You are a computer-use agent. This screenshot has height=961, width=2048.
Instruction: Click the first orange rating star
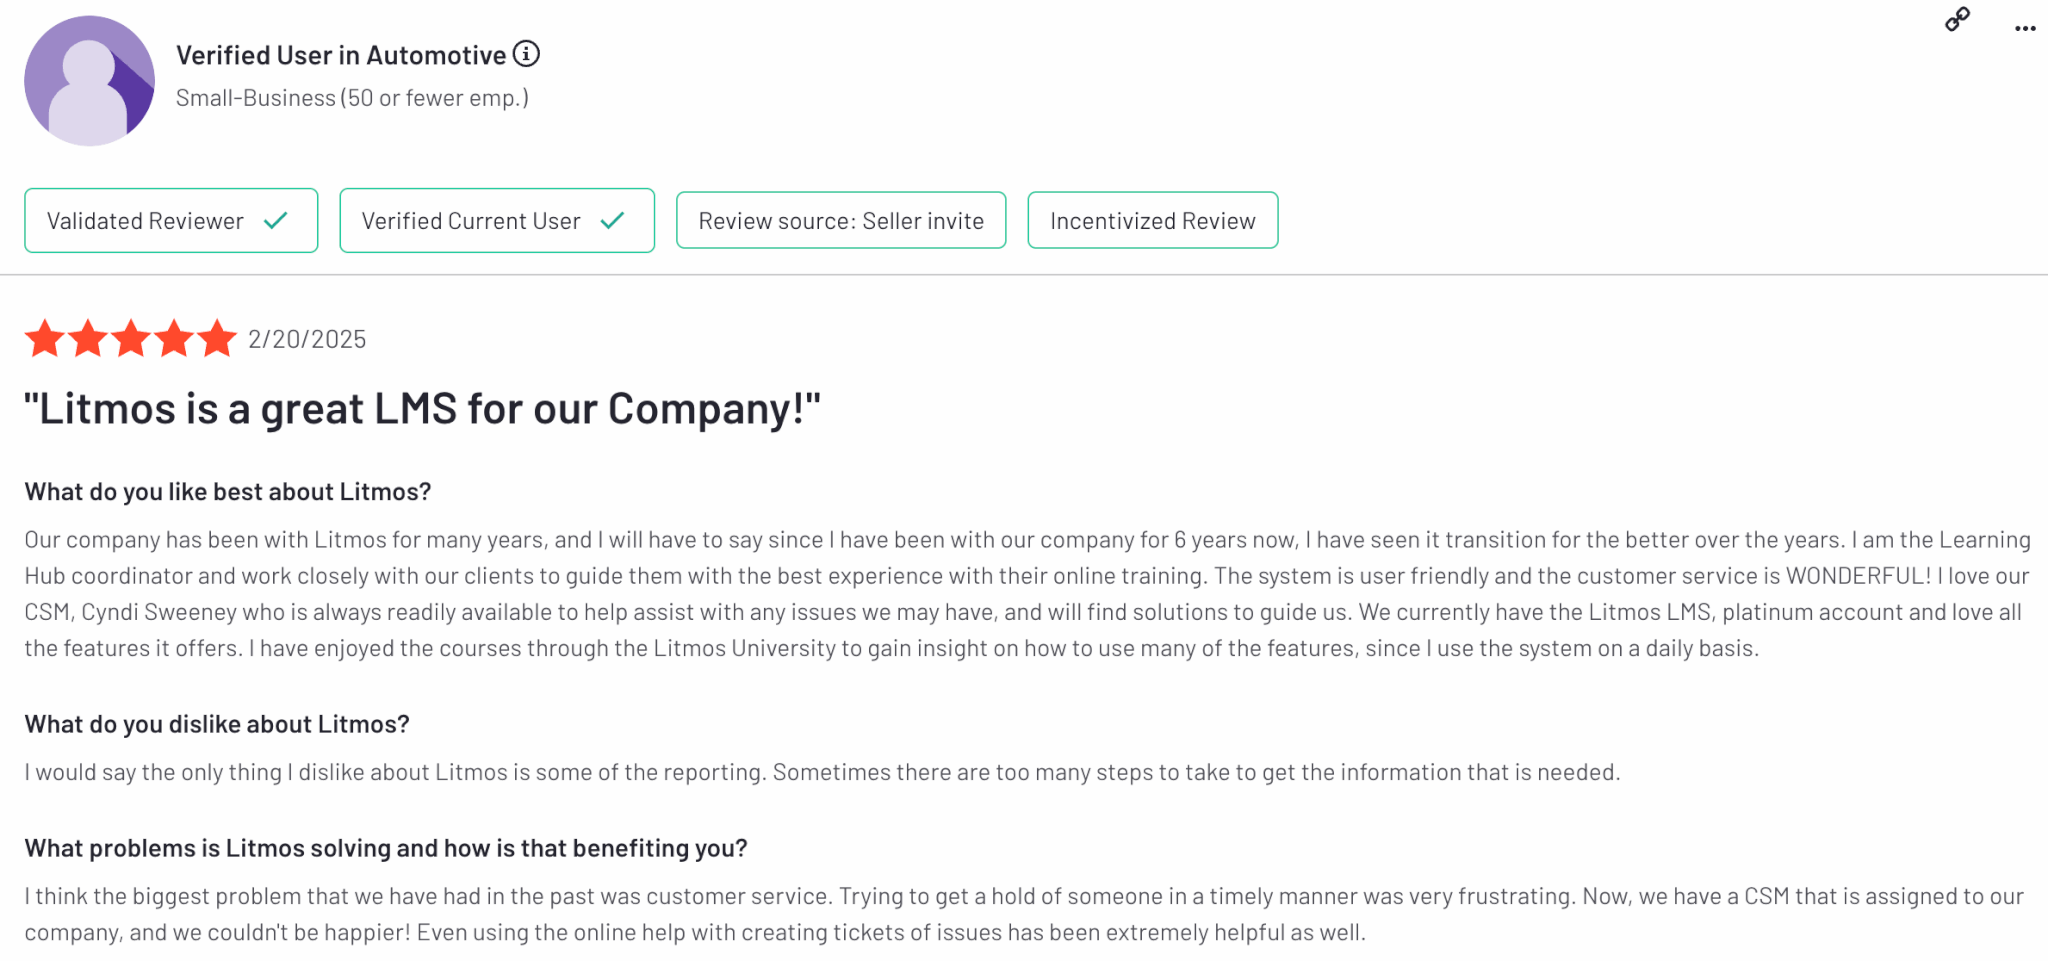(x=45, y=339)
